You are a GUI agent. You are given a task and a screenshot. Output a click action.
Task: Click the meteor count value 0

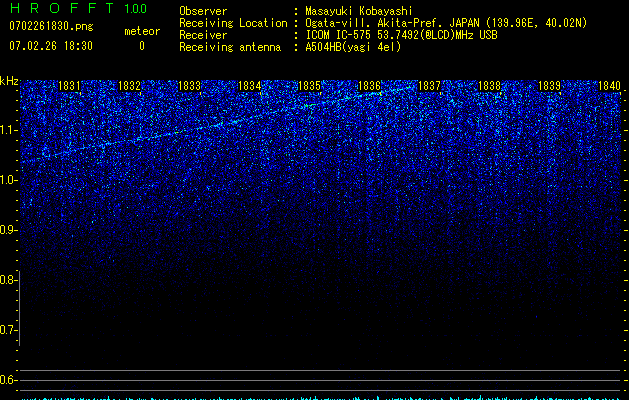coord(142,46)
